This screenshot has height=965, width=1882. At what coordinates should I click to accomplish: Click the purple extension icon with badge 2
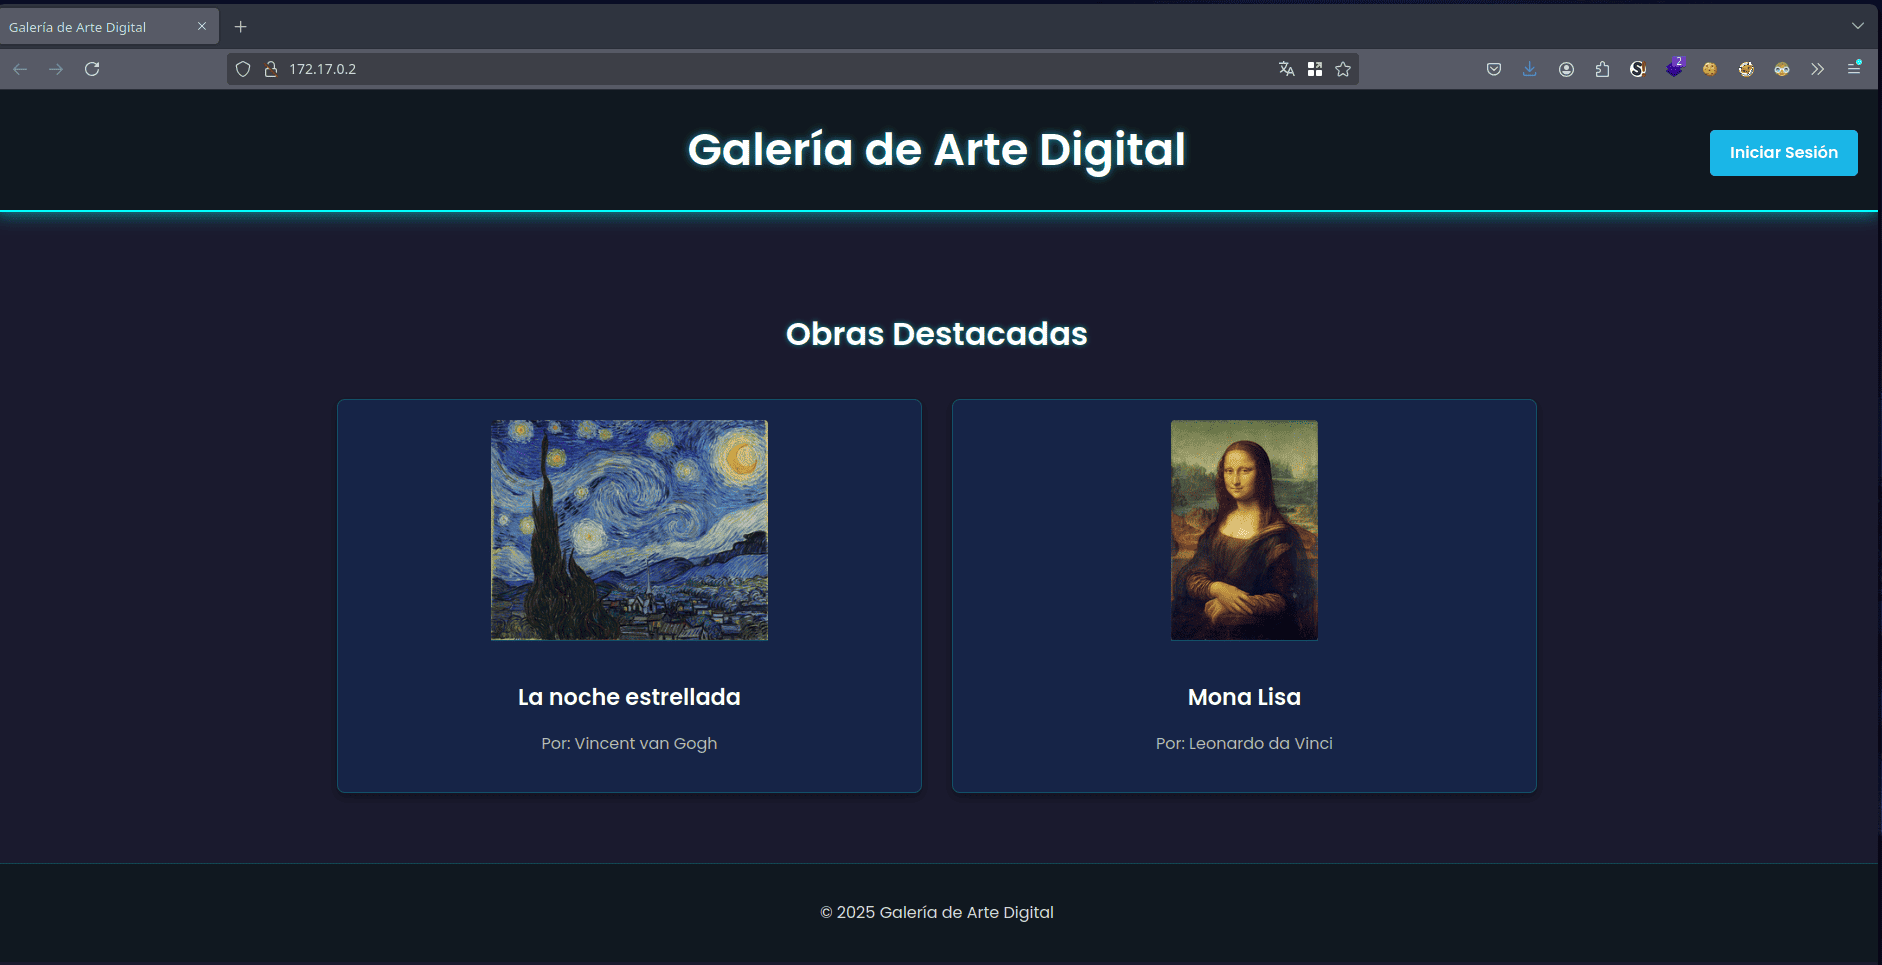1674,68
